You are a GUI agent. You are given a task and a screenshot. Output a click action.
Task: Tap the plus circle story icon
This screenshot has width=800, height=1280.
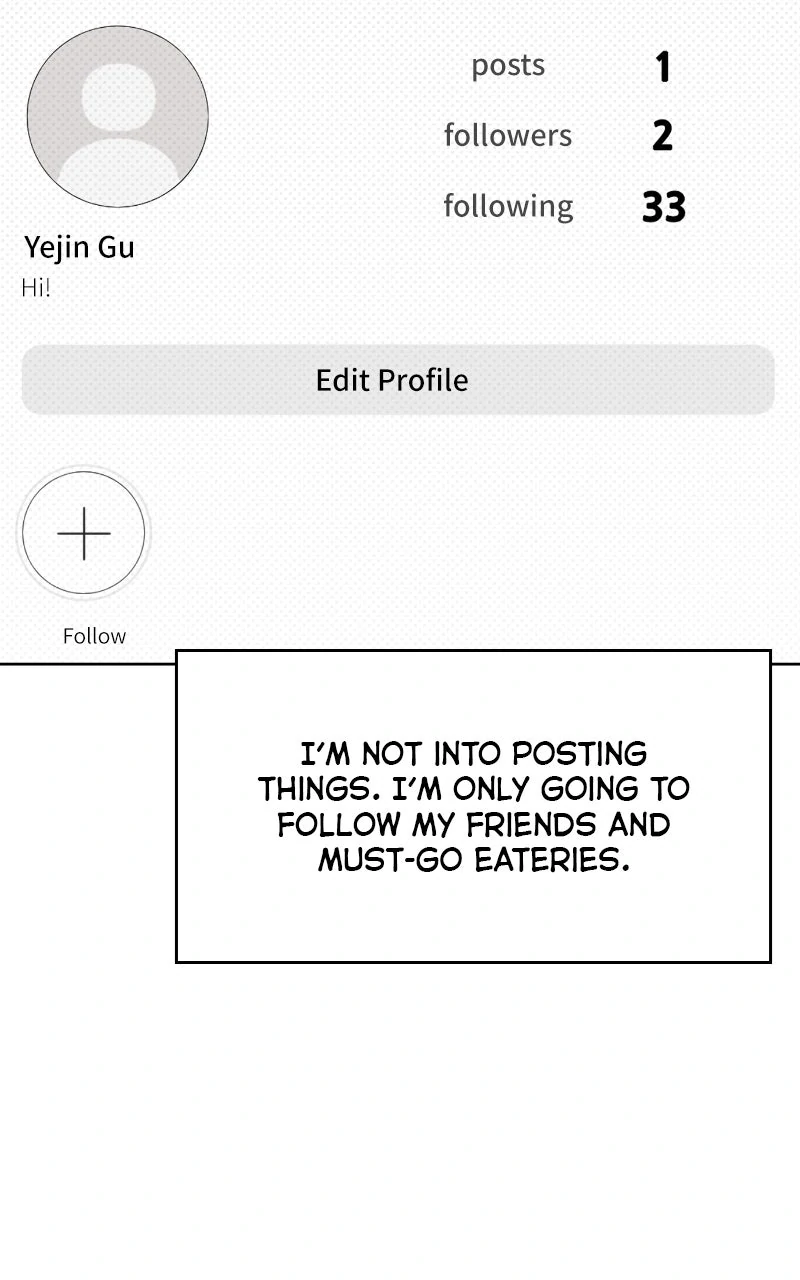pyautogui.click(x=84, y=533)
